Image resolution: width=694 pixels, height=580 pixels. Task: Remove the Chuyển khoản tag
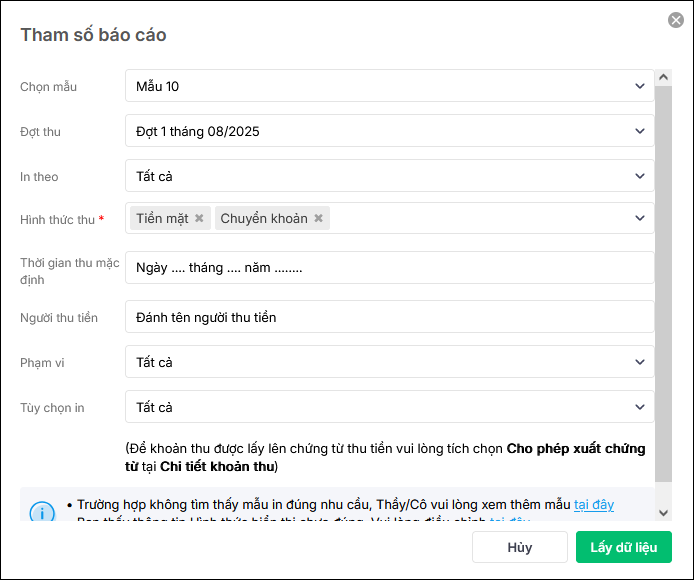(x=318, y=218)
